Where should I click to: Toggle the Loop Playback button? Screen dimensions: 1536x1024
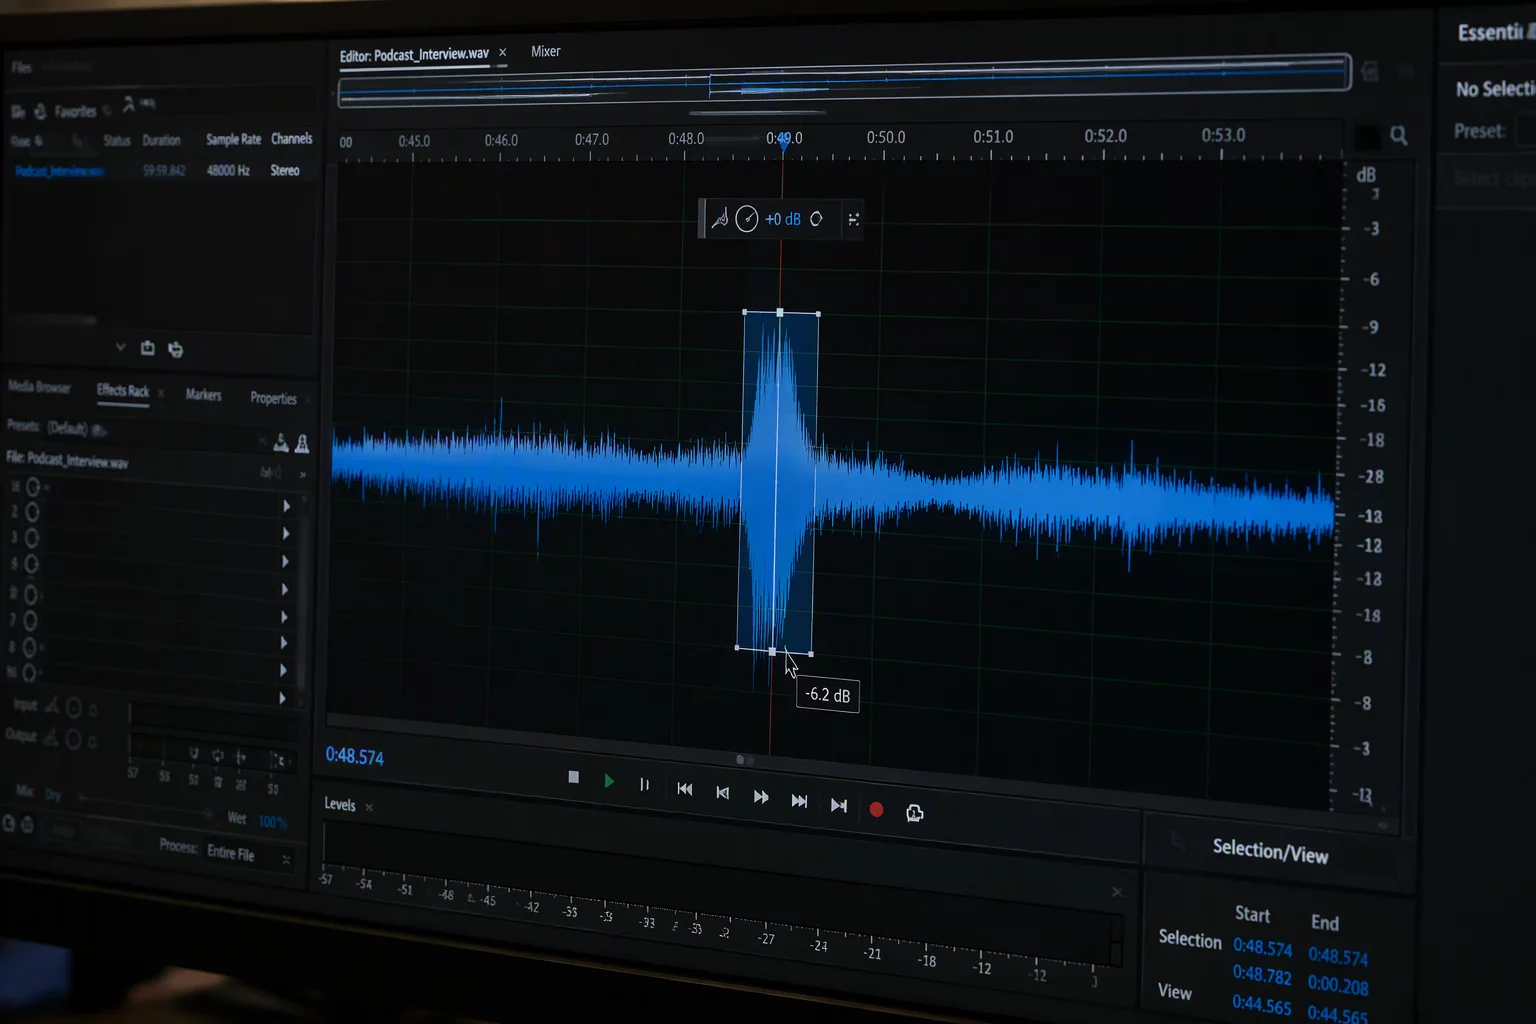pyautogui.click(x=914, y=813)
